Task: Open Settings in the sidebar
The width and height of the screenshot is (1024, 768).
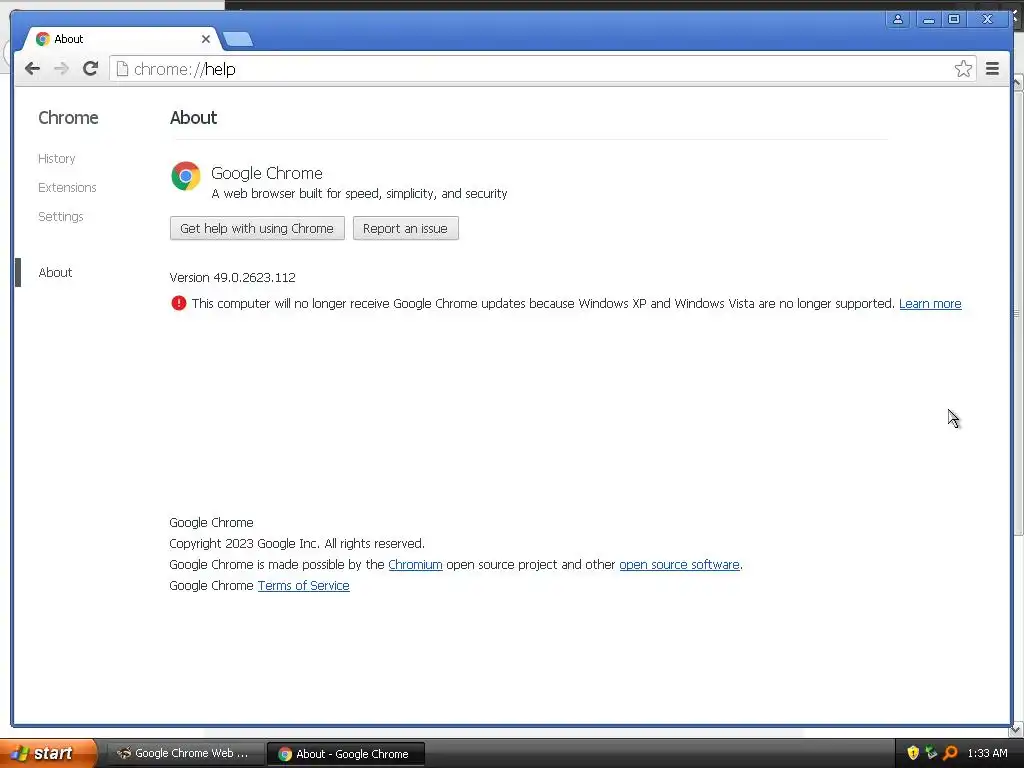Action: (x=61, y=216)
